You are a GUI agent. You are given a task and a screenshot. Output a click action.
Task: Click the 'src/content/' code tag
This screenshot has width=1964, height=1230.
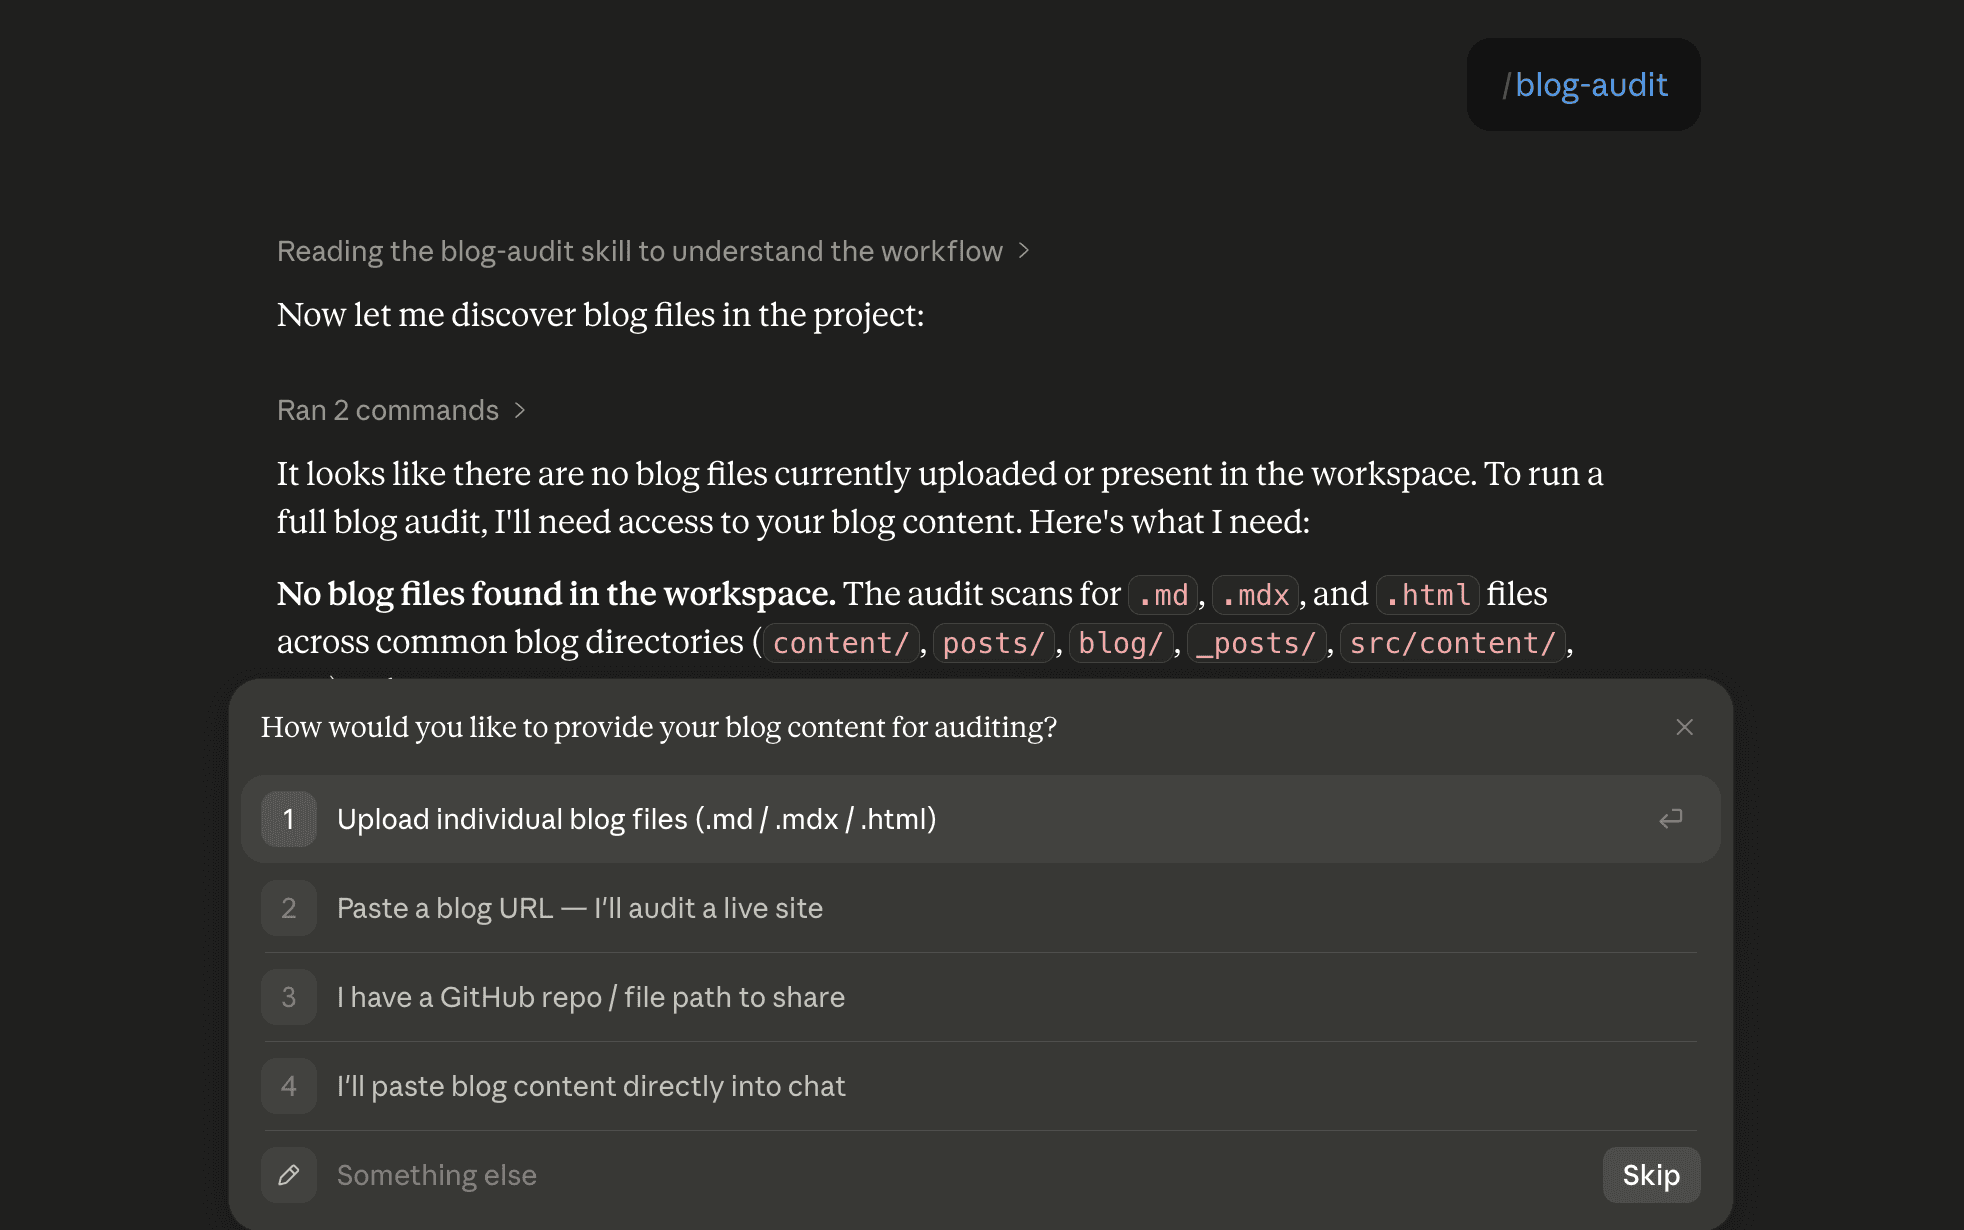(1453, 643)
